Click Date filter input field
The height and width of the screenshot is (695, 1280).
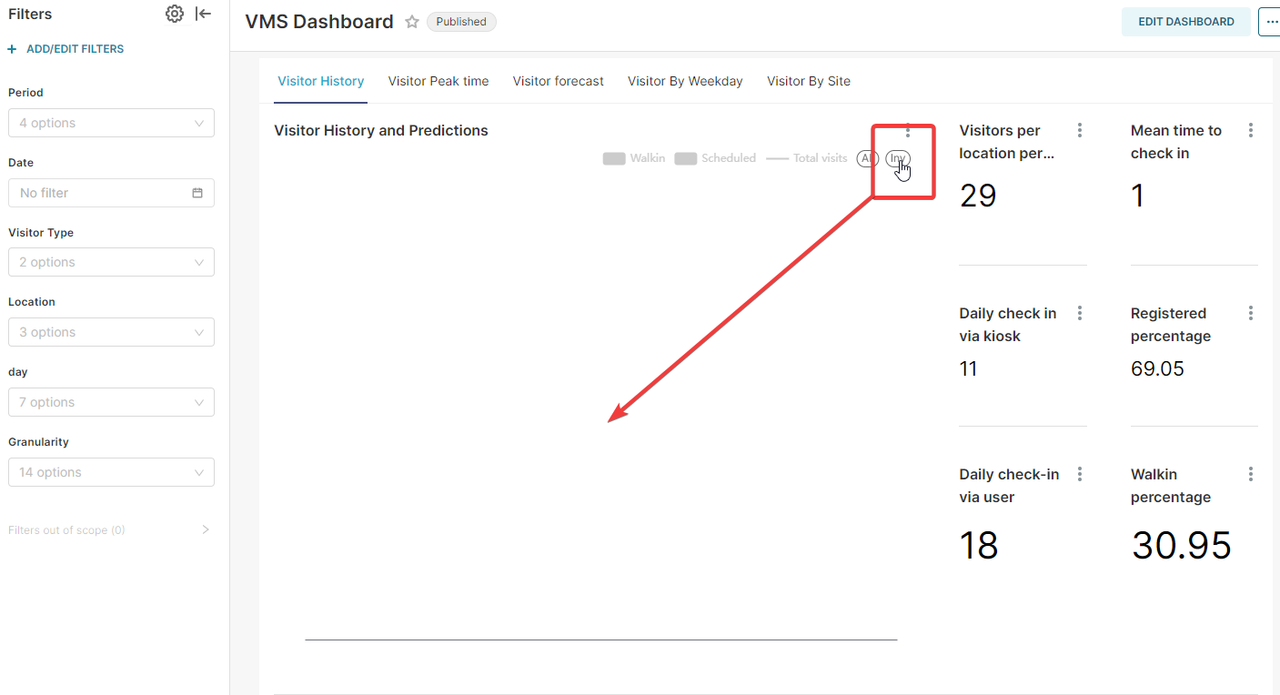[x=111, y=193]
